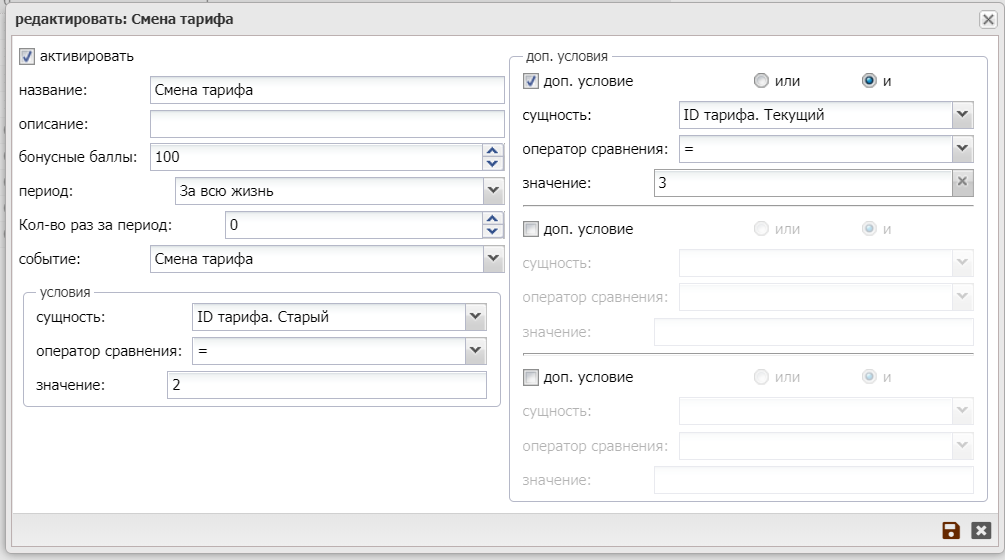Enable the second "доп. условие" checkbox
This screenshot has height=560, width=1005.
[531, 229]
